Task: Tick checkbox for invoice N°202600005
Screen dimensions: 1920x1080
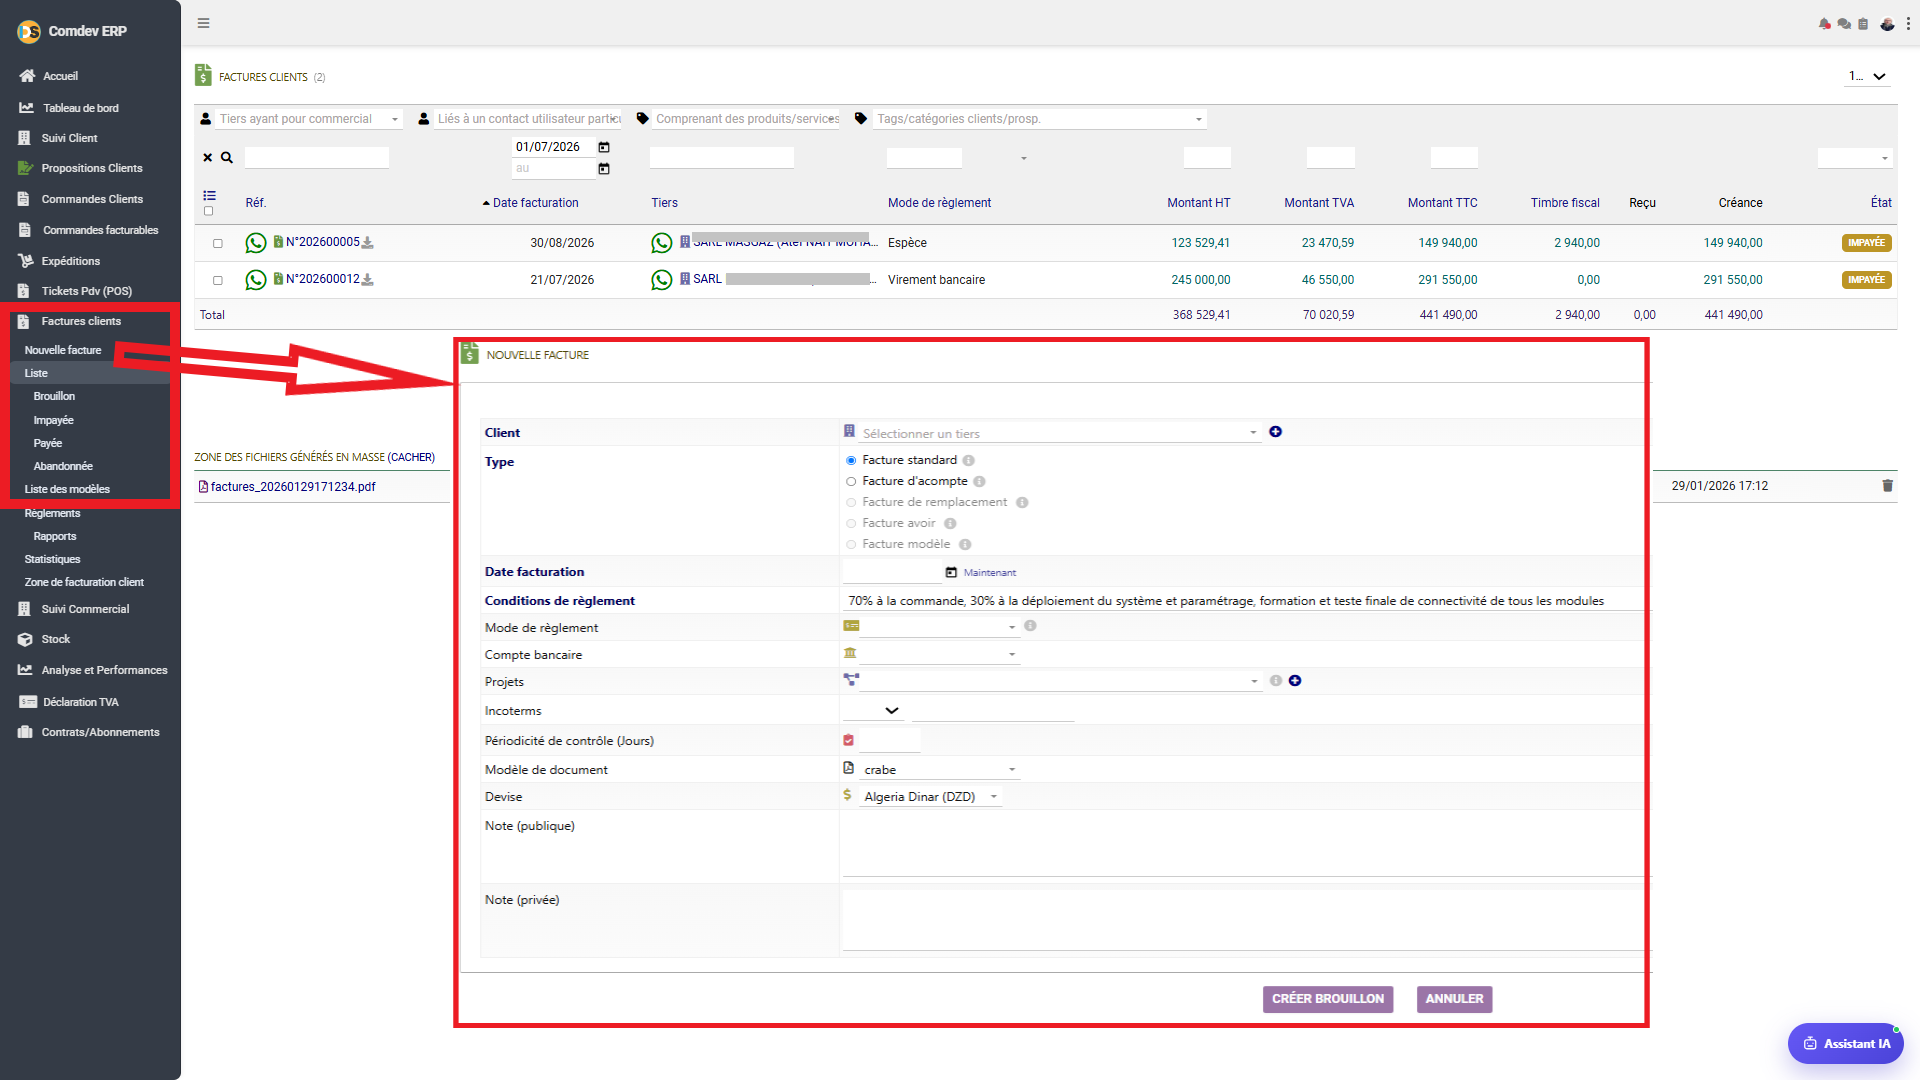Action: point(218,244)
